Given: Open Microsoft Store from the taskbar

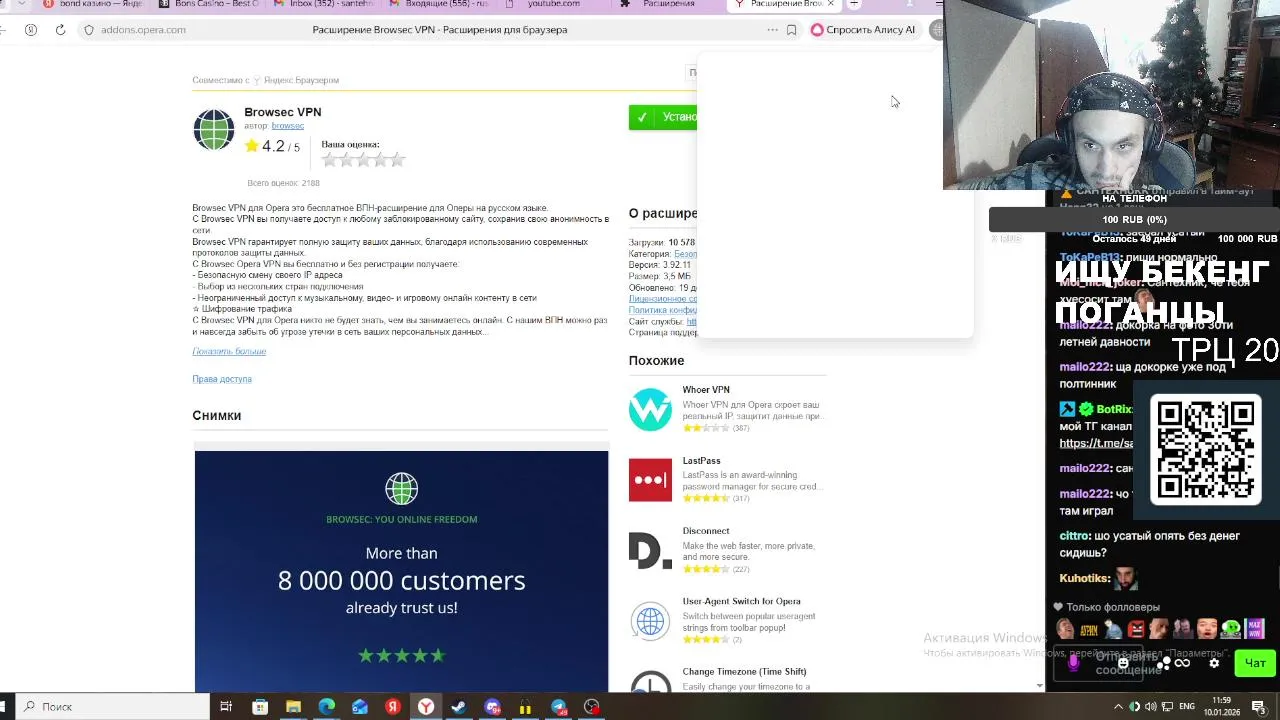Looking at the screenshot, I should pyautogui.click(x=260, y=707).
